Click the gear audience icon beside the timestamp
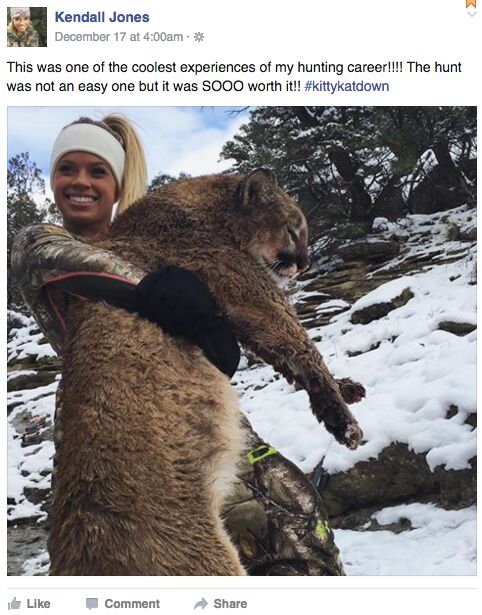The image size is (482, 615). [x=199, y=37]
